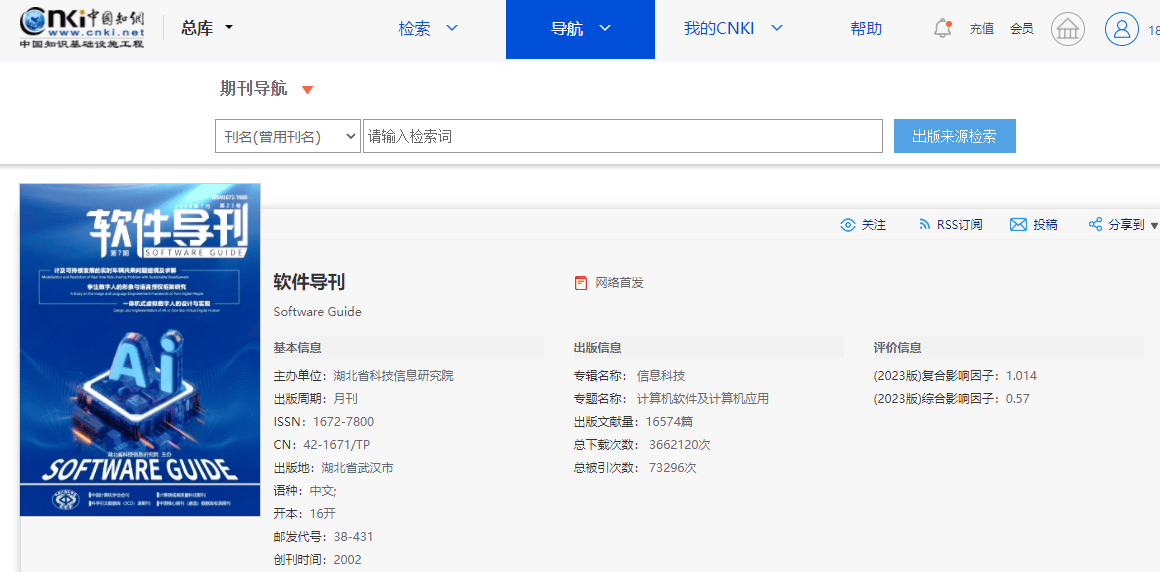Click the 投稿 submission link
The image size is (1160, 572).
coord(1045,225)
